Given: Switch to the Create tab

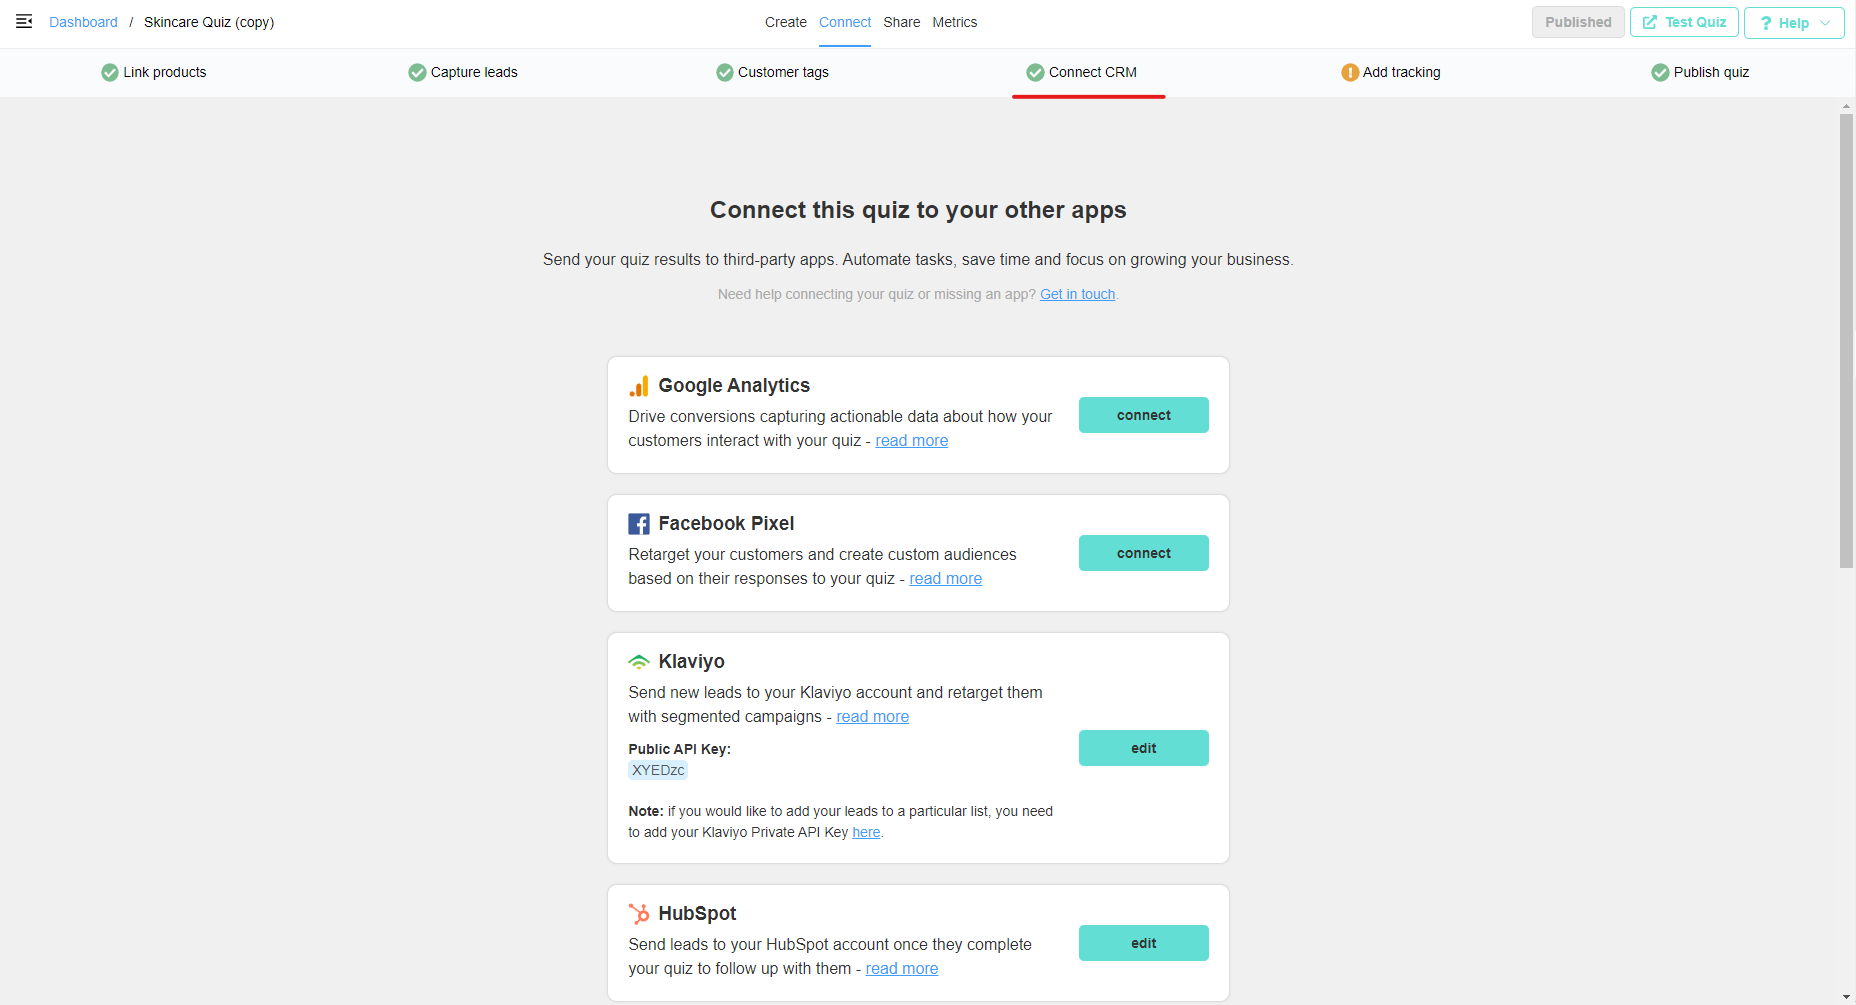Looking at the screenshot, I should tap(785, 22).
